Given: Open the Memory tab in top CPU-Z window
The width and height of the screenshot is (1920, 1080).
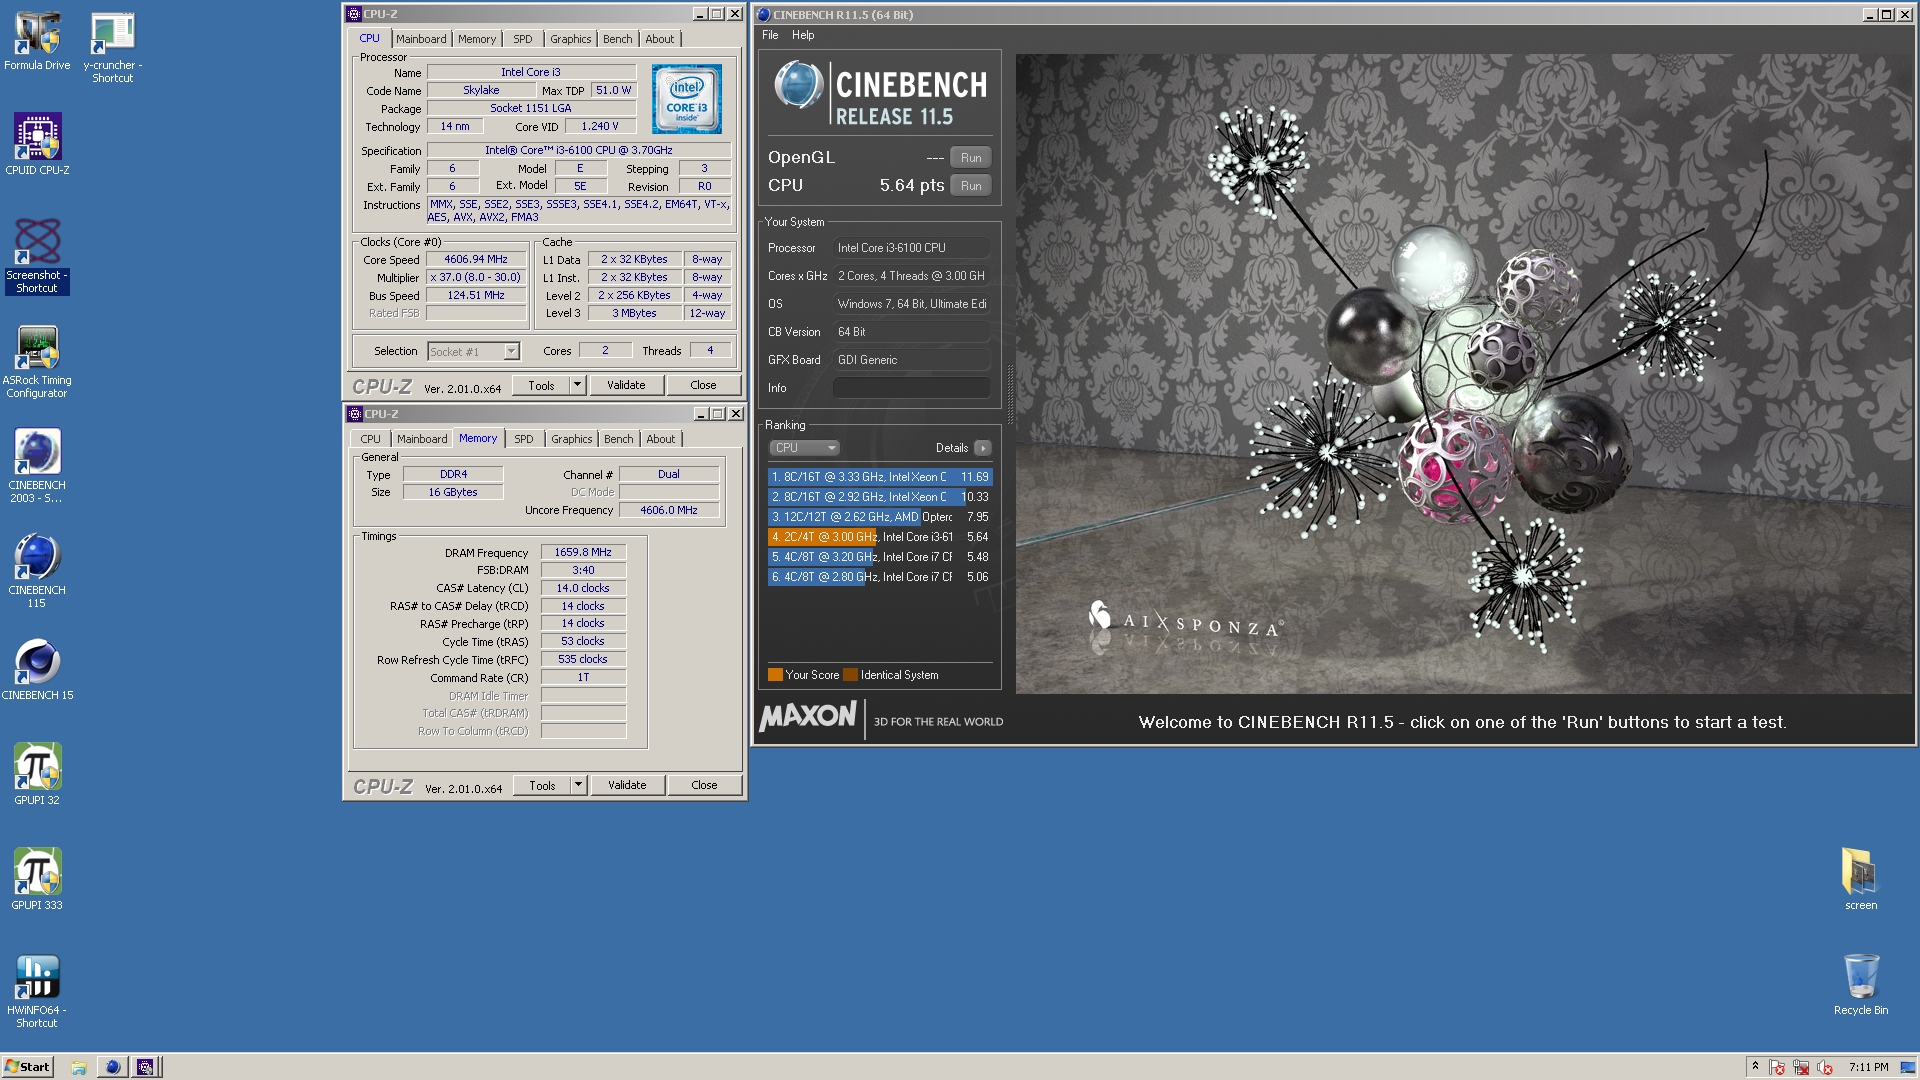Looking at the screenshot, I should click(477, 39).
